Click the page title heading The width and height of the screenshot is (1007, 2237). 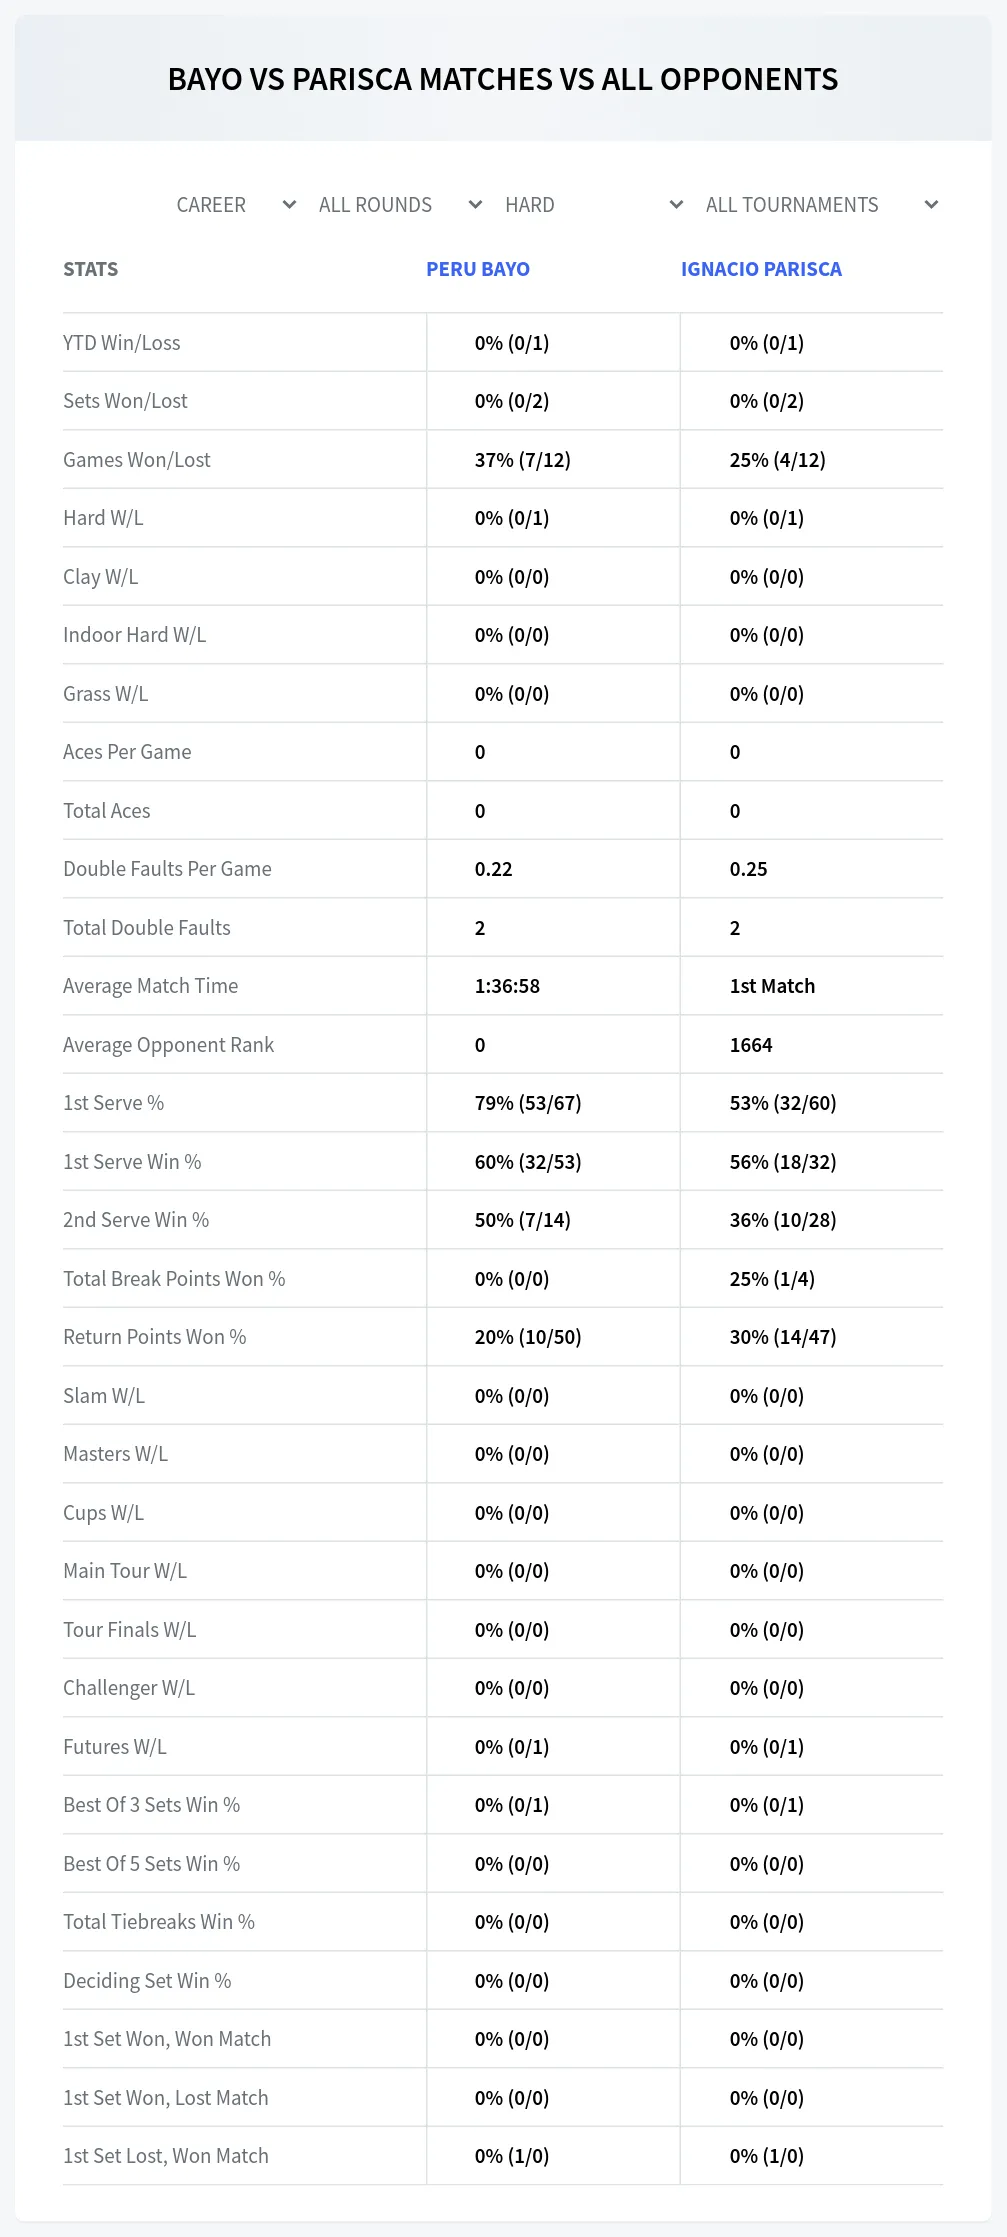(x=503, y=79)
